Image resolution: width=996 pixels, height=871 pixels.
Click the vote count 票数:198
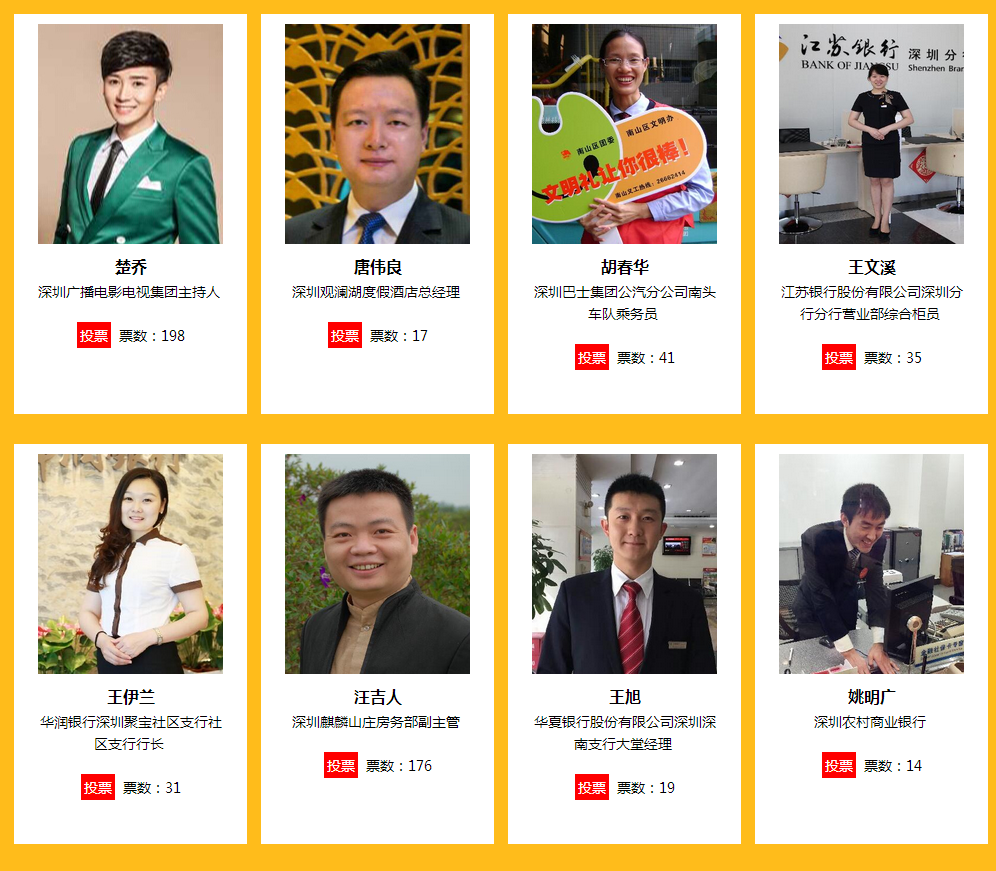click(x=152, y=335)
